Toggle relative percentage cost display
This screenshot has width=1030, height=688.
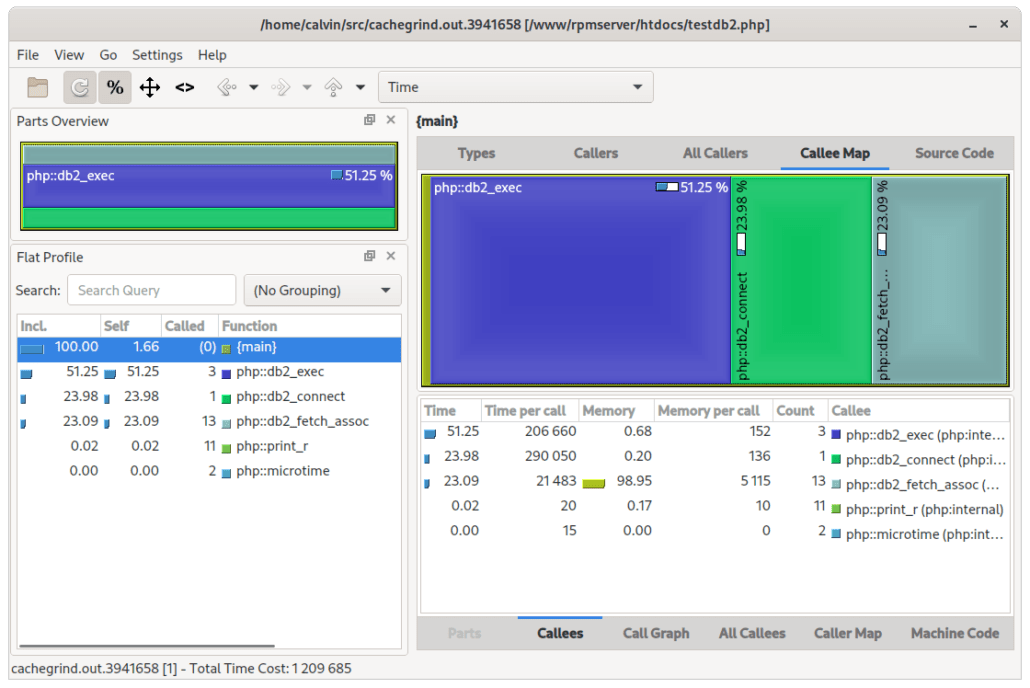click(115, 88)
